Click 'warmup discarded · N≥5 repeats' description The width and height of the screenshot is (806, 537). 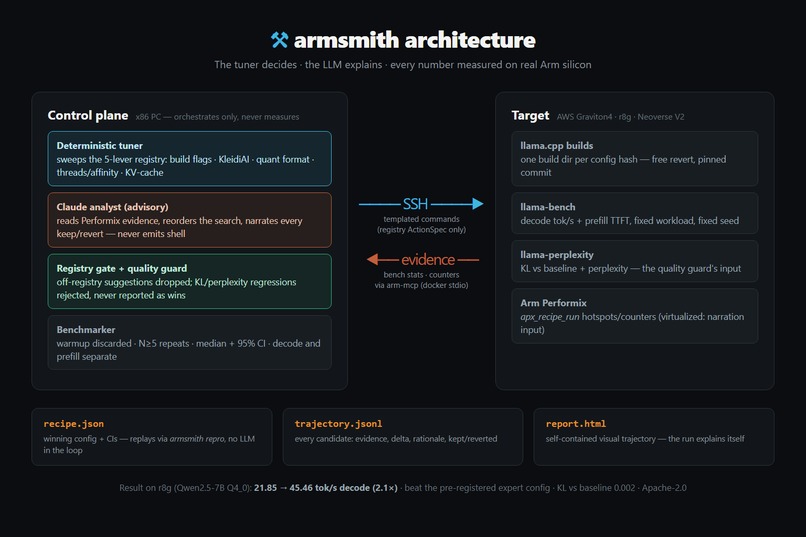(188, 350)
